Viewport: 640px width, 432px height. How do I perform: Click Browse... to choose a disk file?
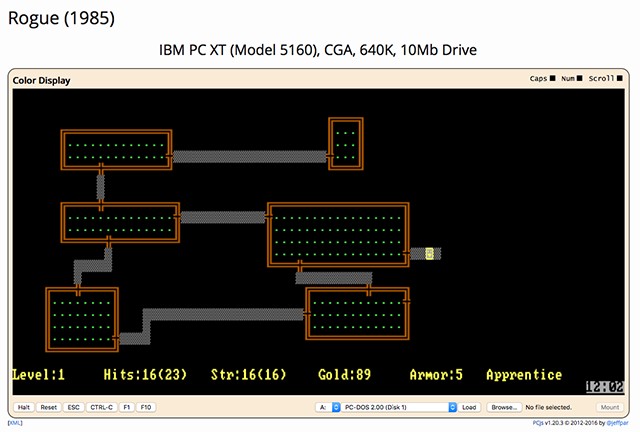(504, 408)
